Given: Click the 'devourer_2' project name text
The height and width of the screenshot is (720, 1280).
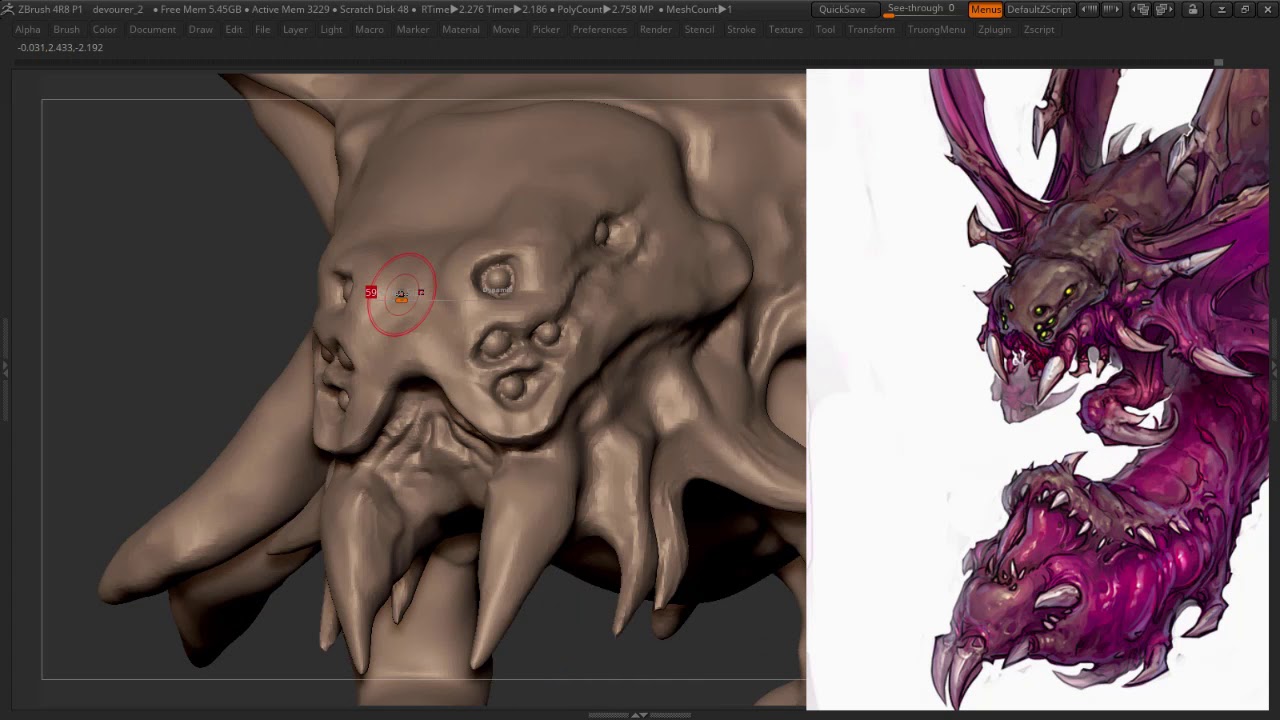Looking at the screenshot, I should click(118, 9).
